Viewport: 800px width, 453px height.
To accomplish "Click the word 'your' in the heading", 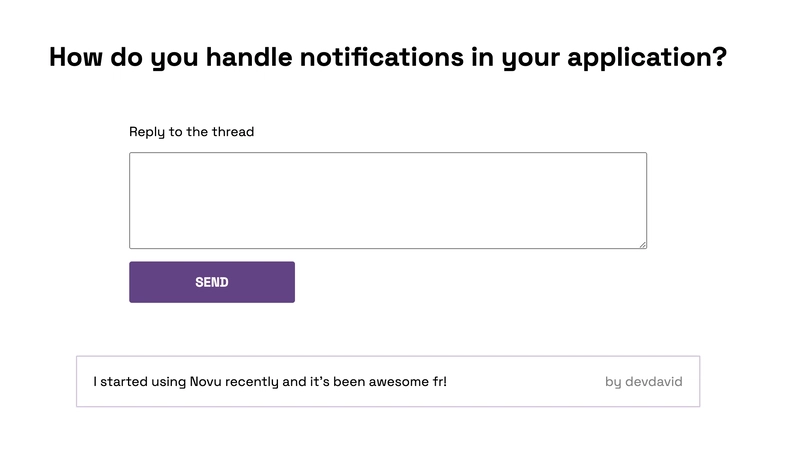I will point(531,58).
